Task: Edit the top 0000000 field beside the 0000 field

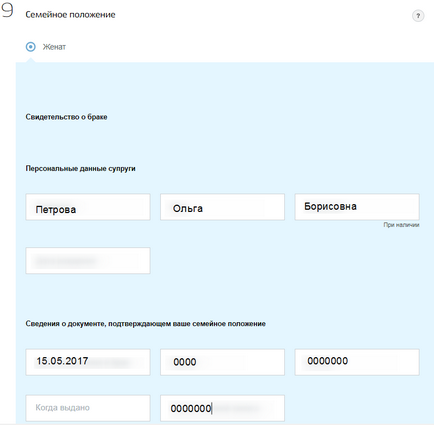Action: [x=357, y=362]
